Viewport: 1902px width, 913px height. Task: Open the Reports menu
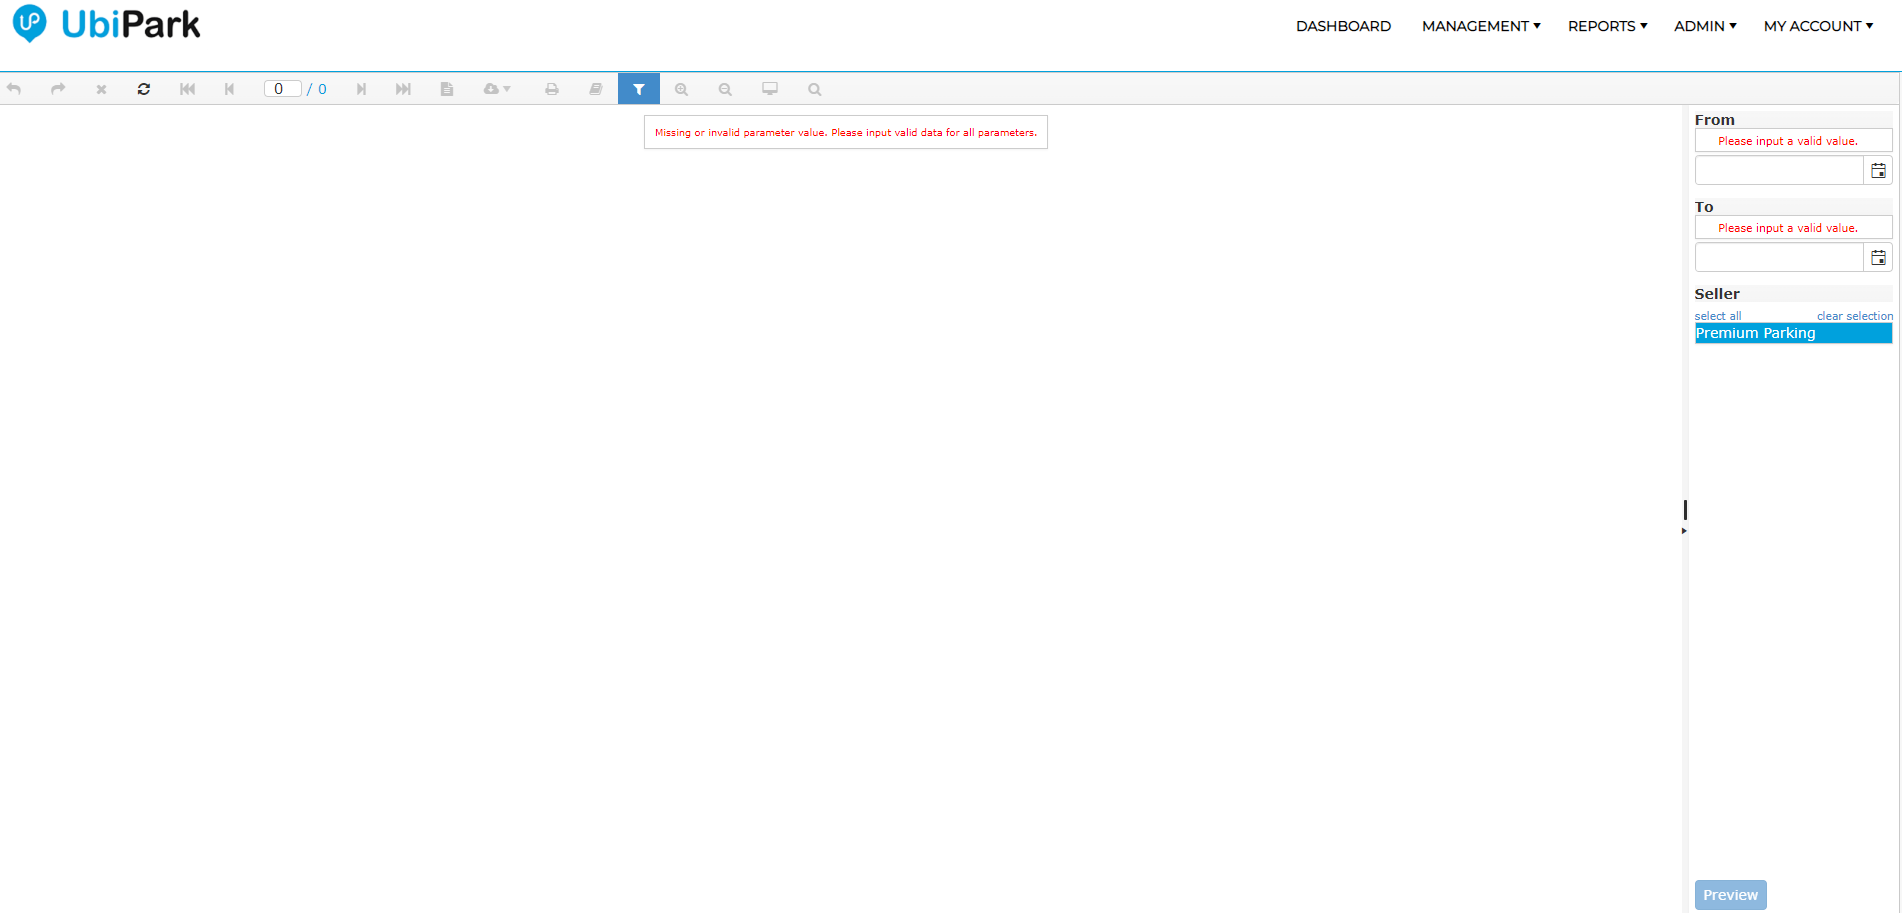coord(1607,26)
